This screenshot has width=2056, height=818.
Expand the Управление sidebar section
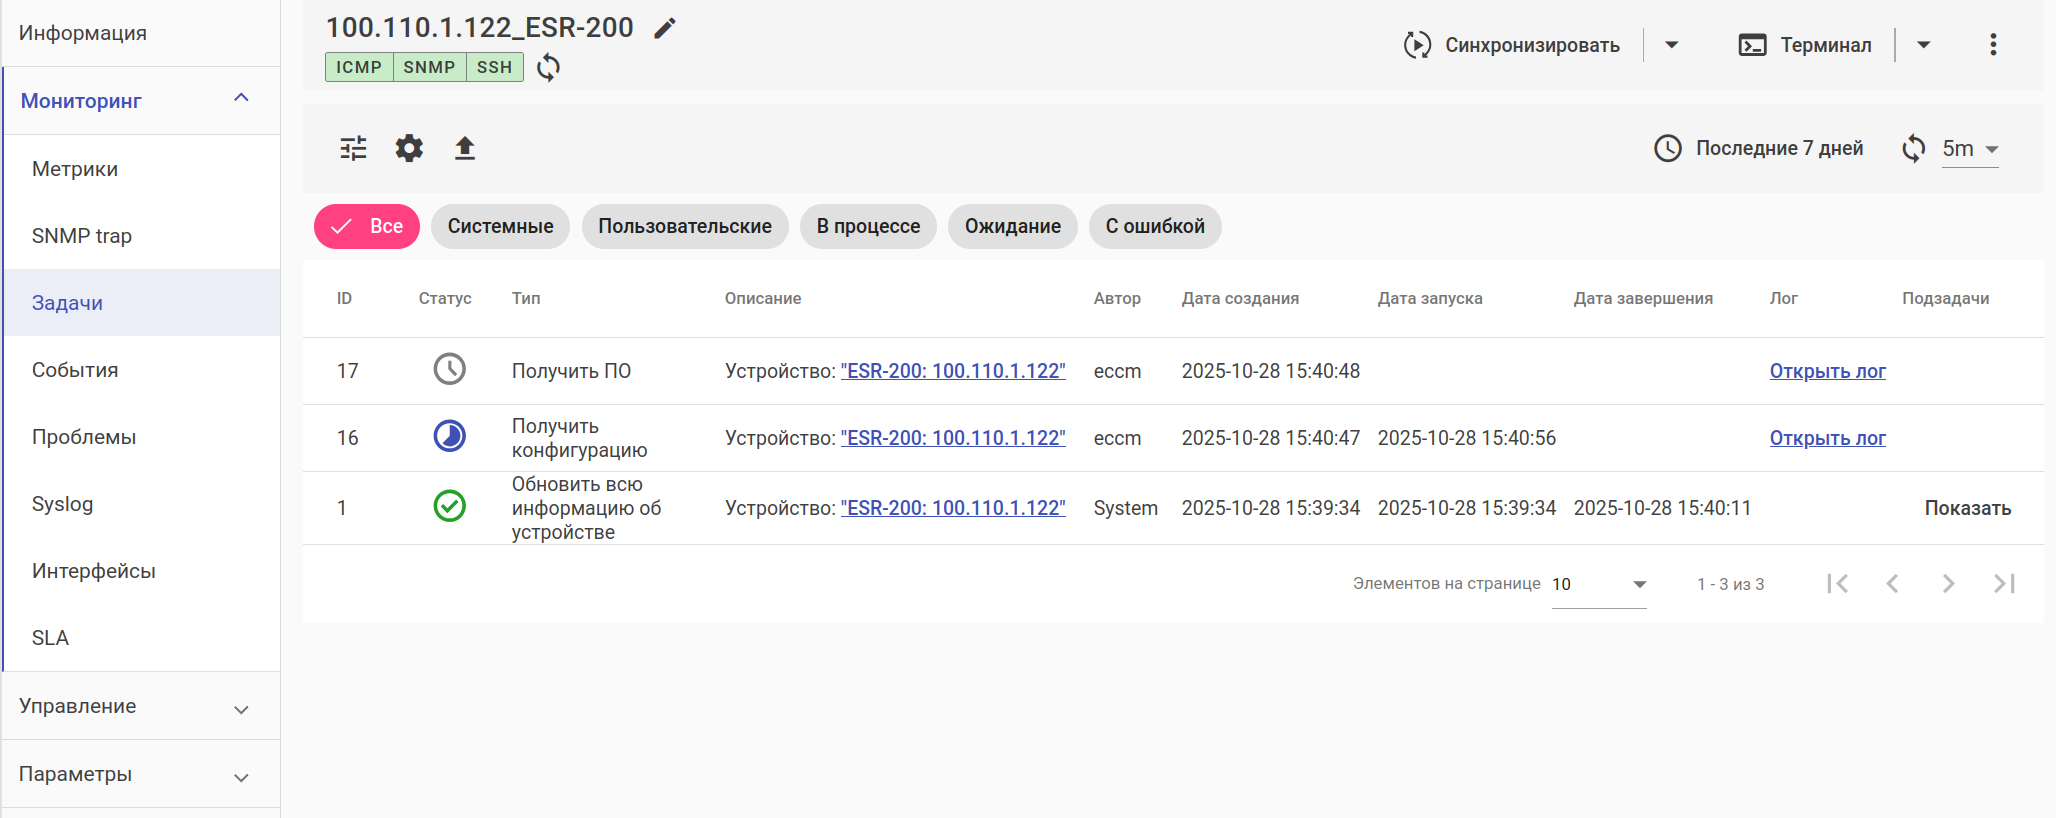140,706
